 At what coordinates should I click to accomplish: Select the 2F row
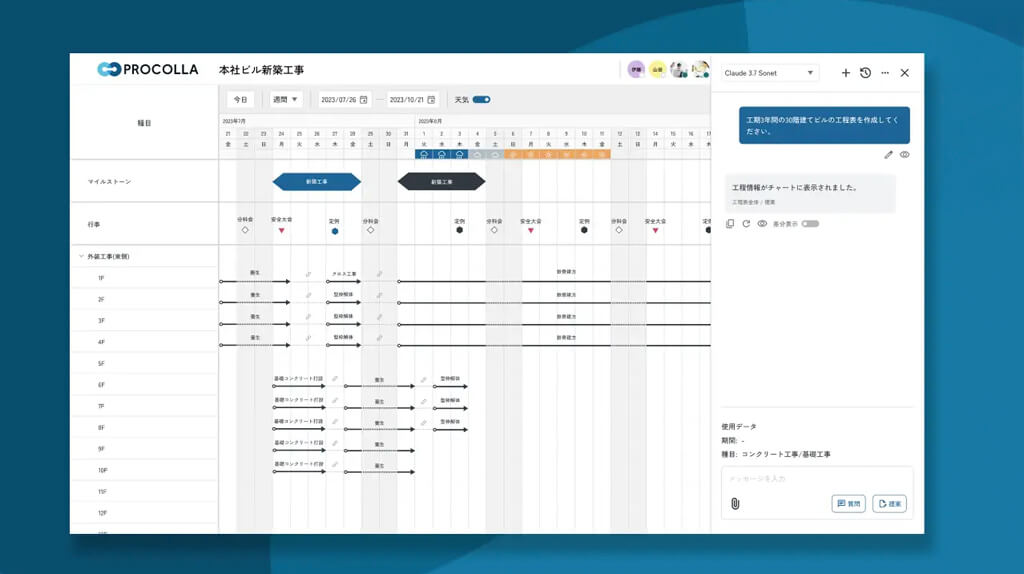click(x=144, y=300)
